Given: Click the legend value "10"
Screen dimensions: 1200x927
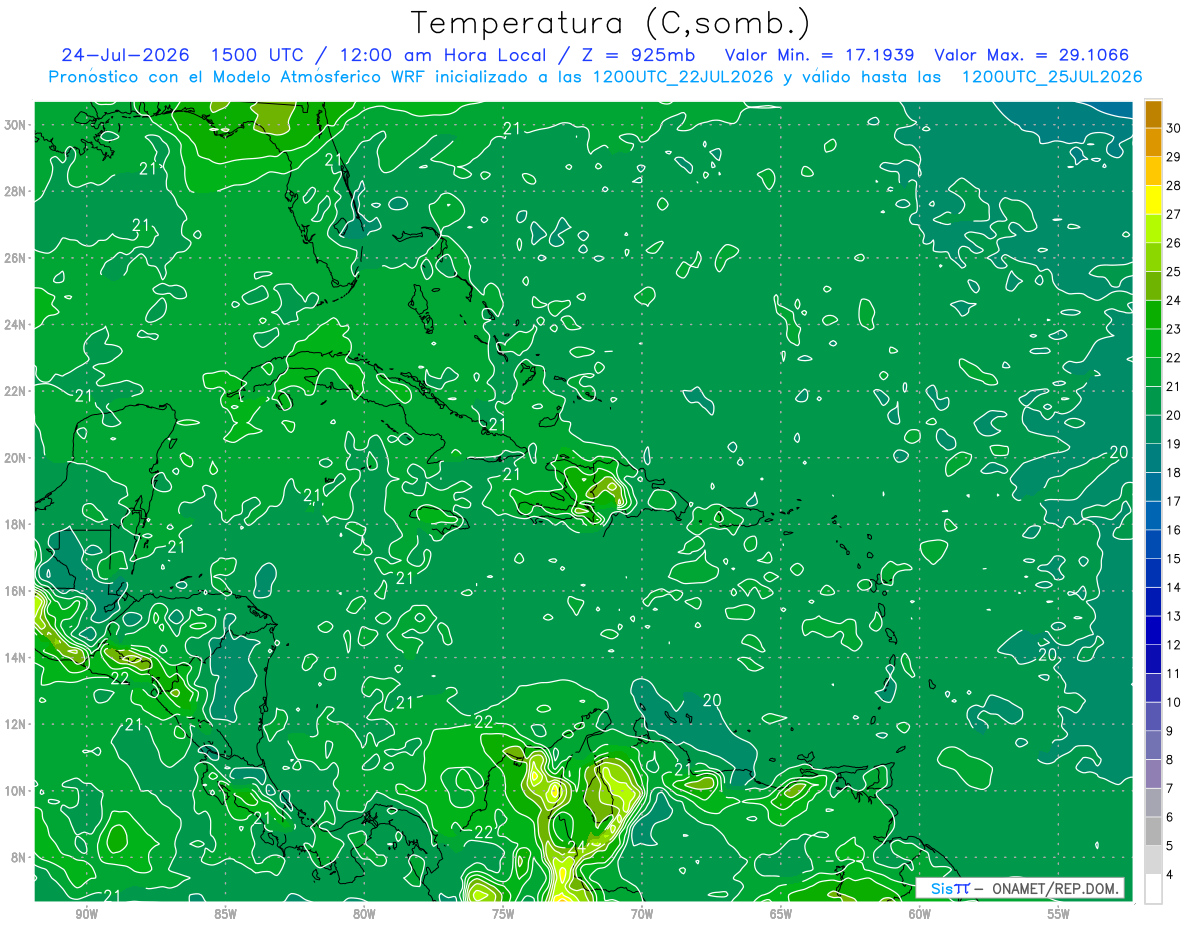Looking at the screenshot, I should 1174,703.
